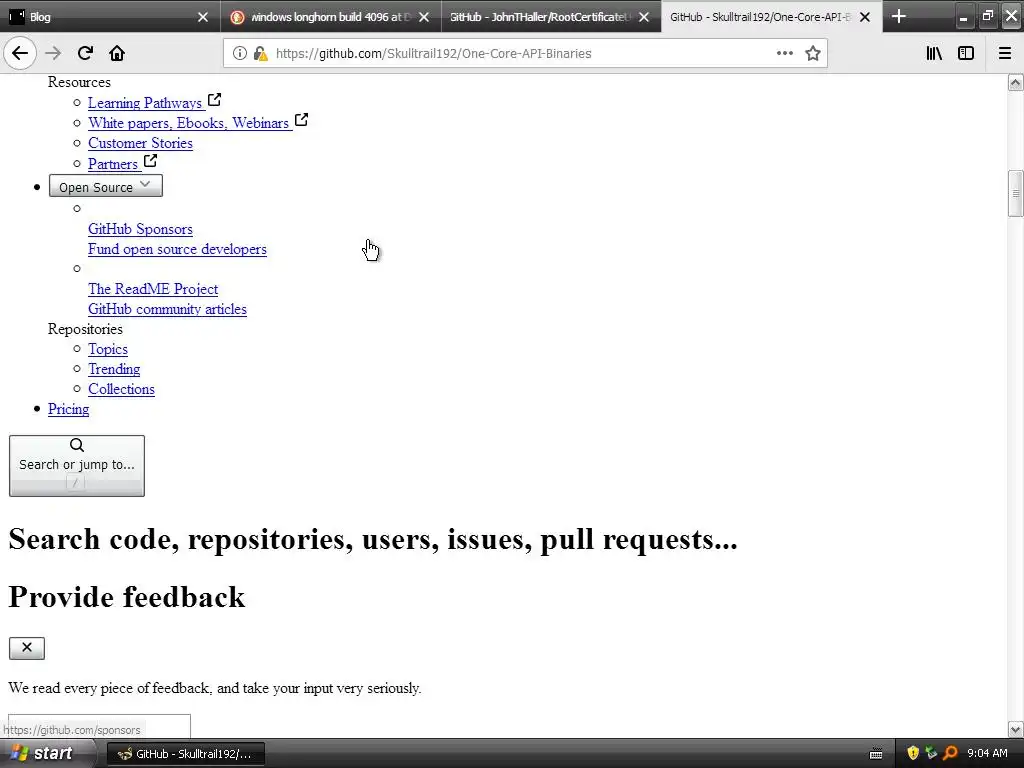Close the Skulltrail192 One-Core-API tab
This screenshot has height=768, width=1024.
(x=865, y=17)
